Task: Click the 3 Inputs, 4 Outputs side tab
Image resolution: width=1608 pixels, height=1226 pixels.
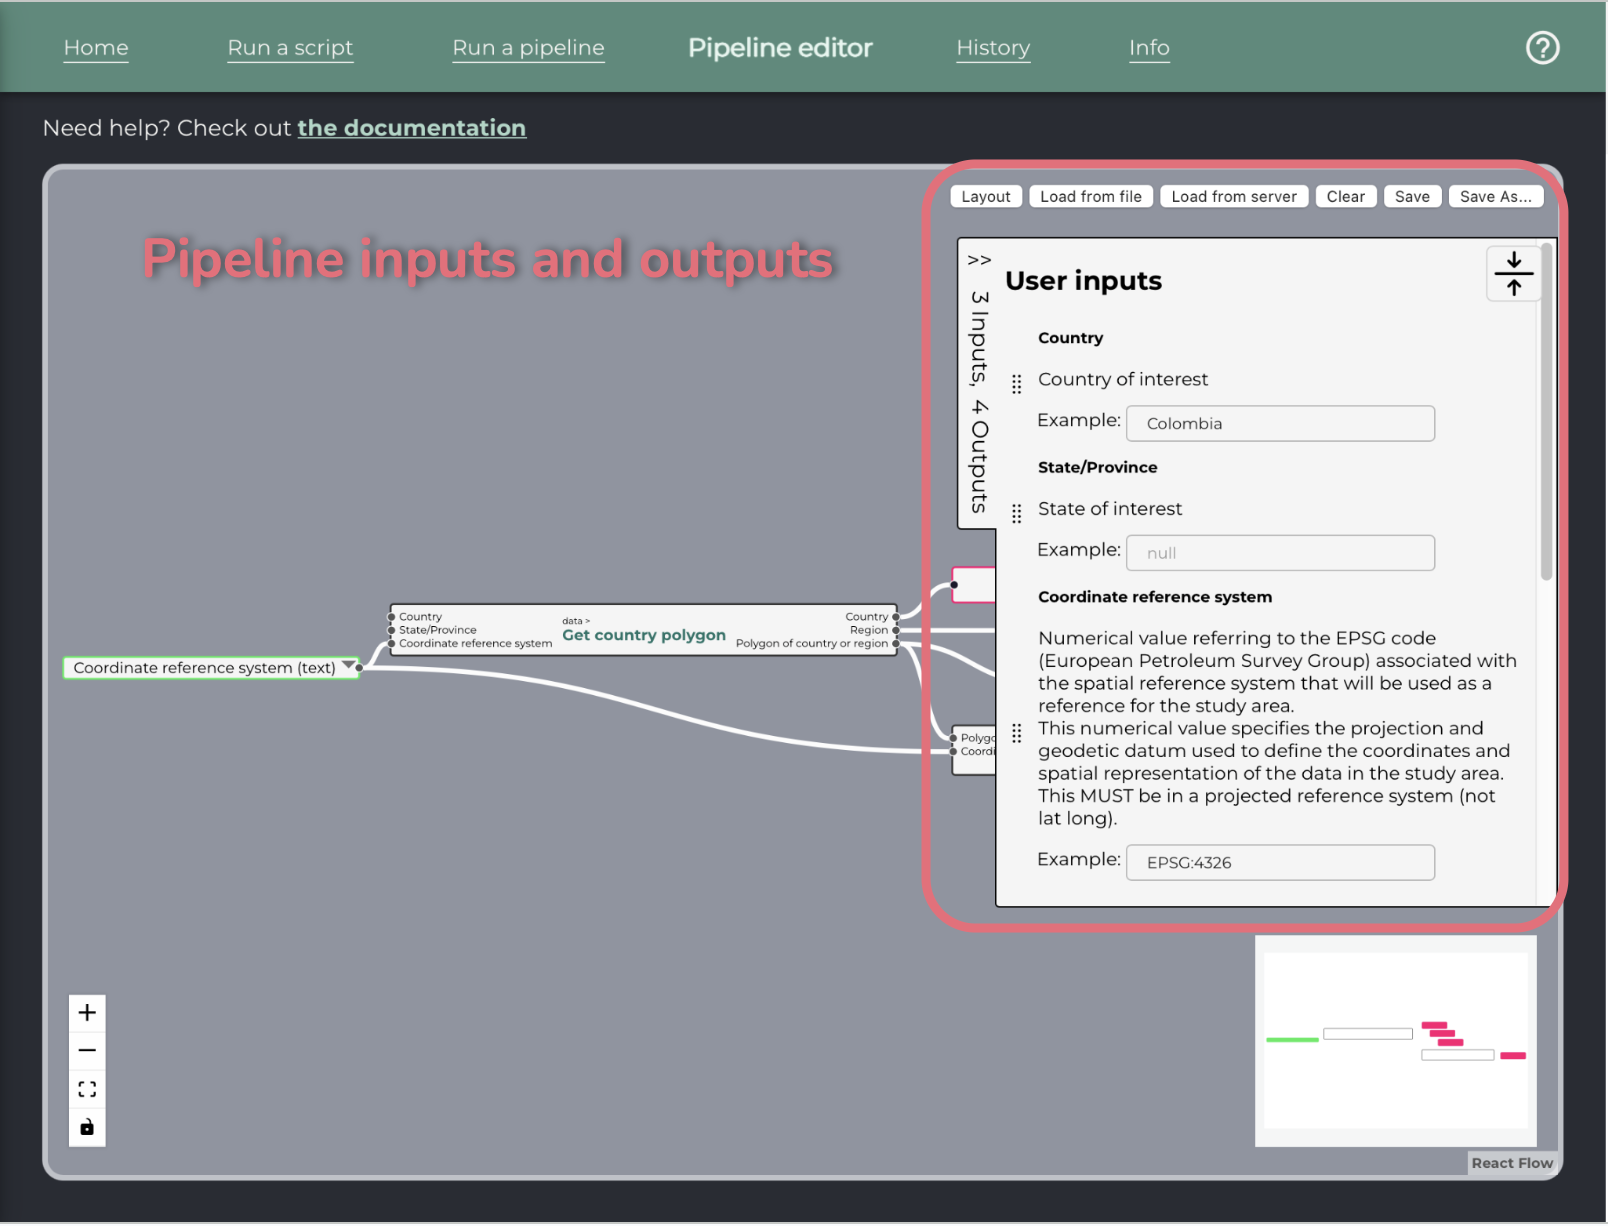Action: (979, 402)
